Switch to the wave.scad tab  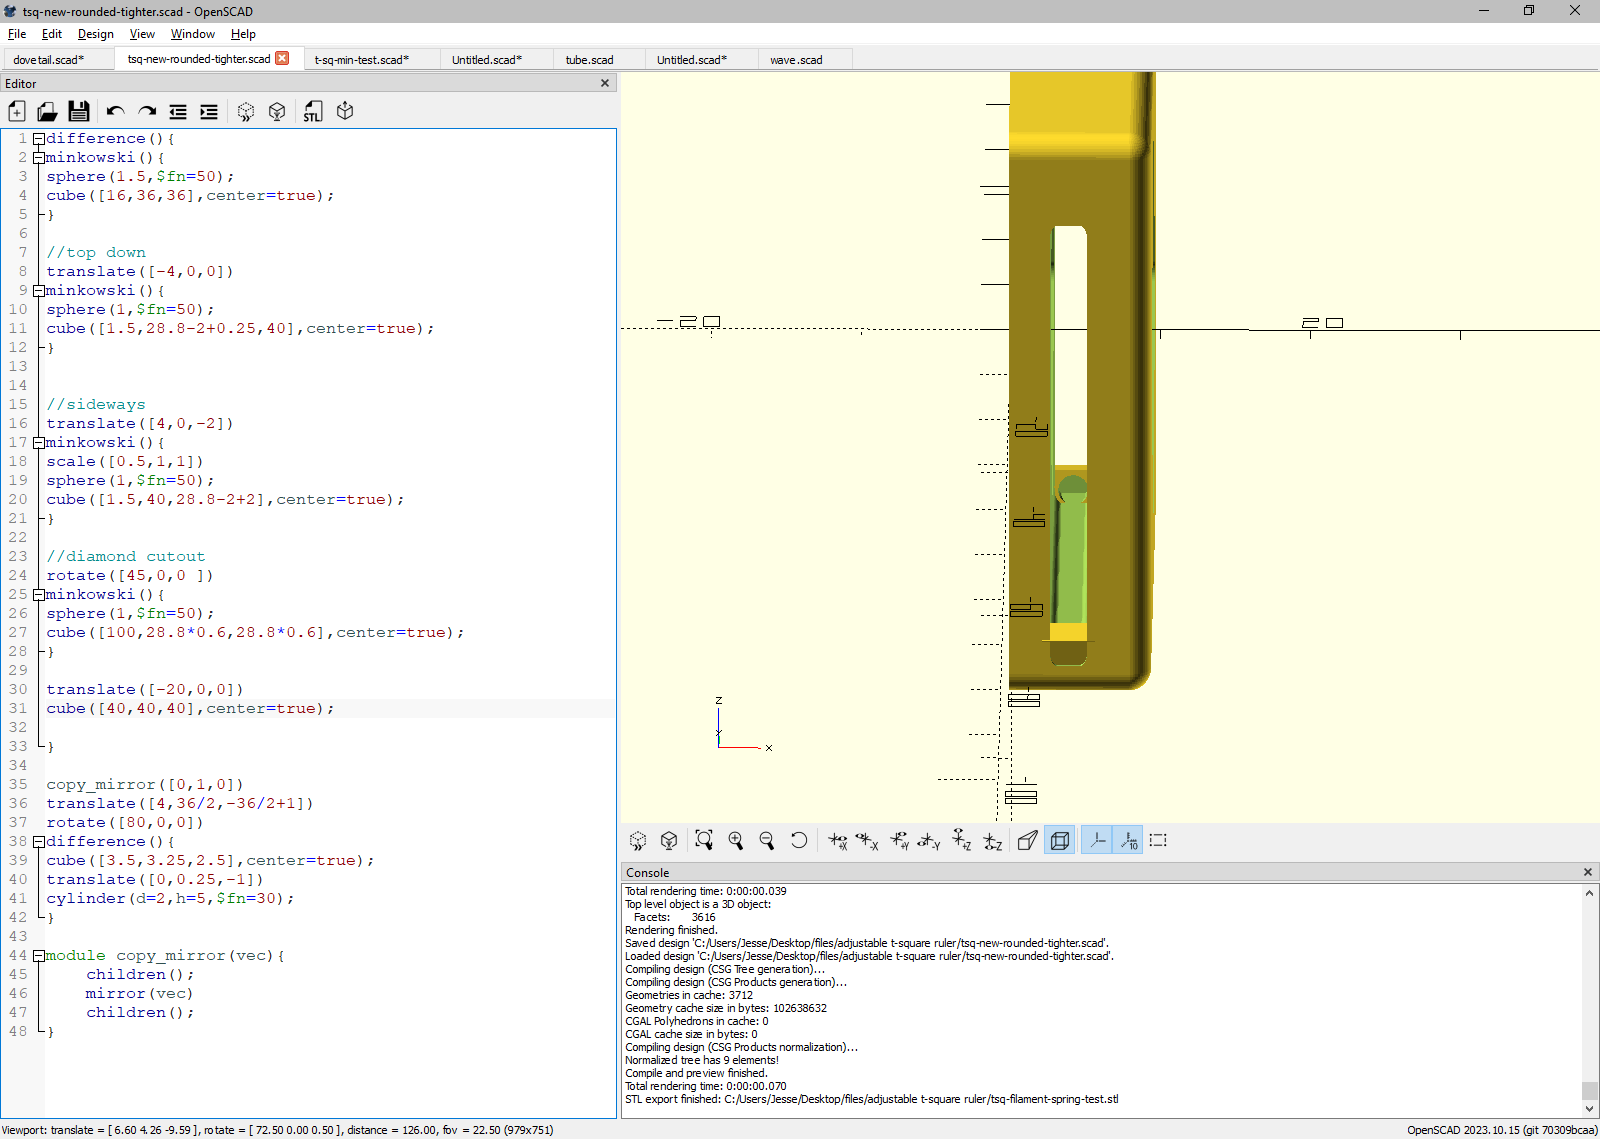[x=796, y=60]
